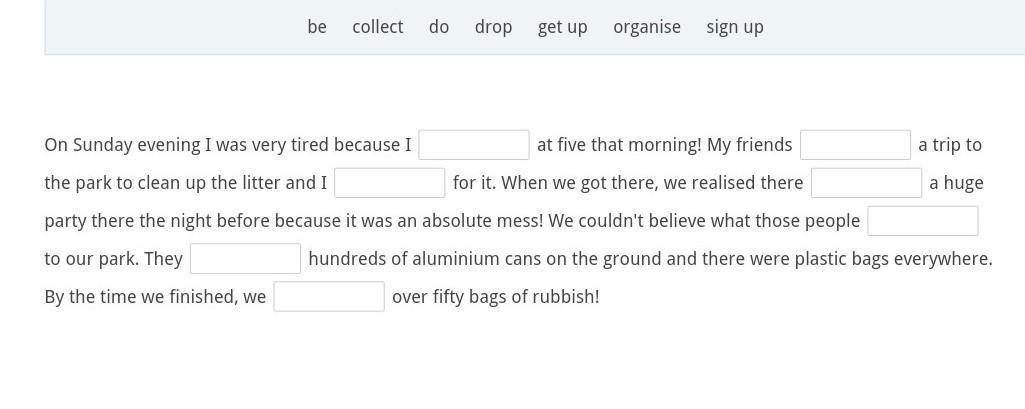Click the blank before 'for it.'
The image size is (1025, 409).
(390, 183)
